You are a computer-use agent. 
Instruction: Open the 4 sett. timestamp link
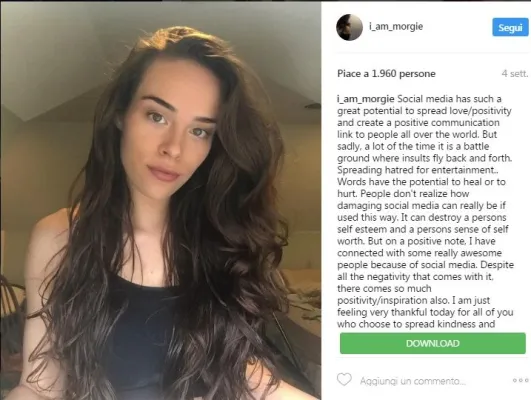click(x=514, y=73)
